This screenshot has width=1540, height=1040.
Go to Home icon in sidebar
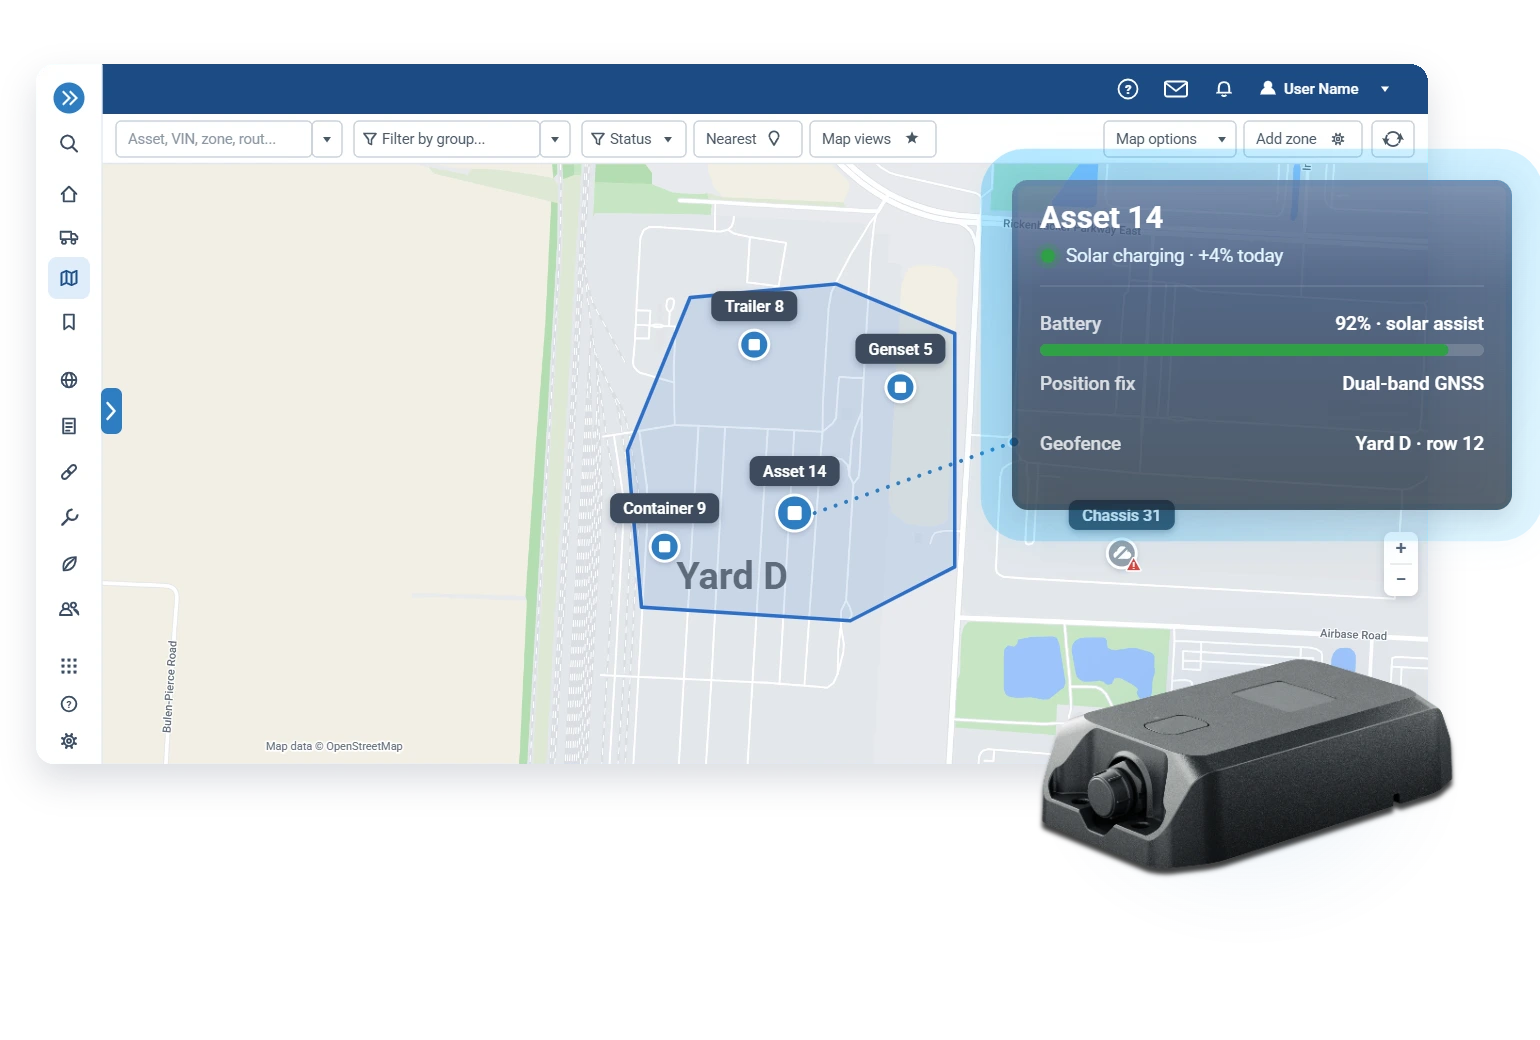click(69, 194)
